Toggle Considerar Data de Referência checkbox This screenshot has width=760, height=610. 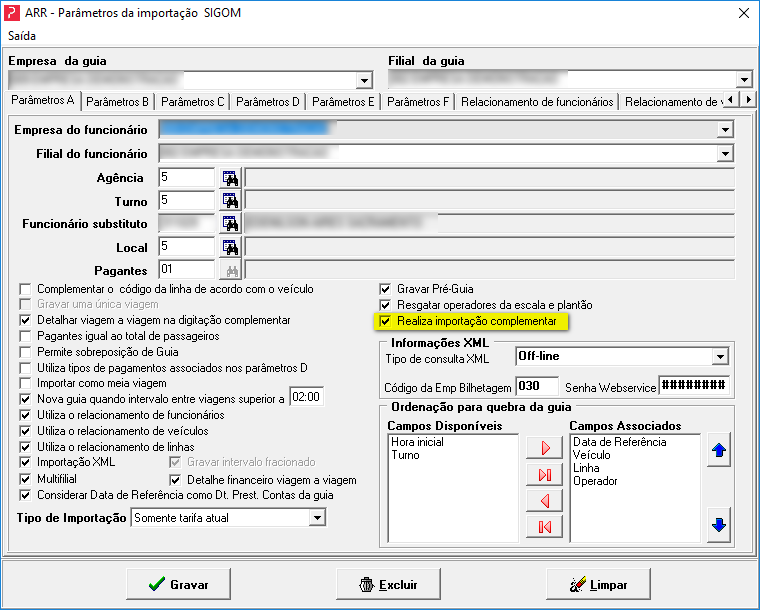[x=25, y=495]
